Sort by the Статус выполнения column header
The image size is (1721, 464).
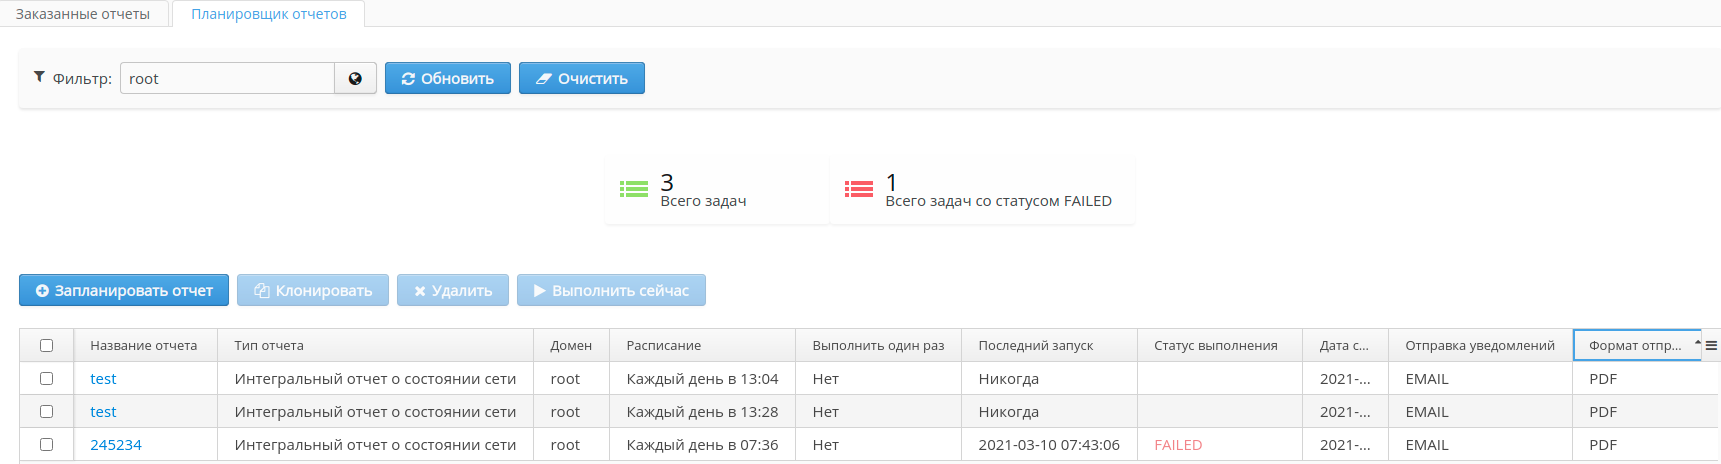coord(1215,346)
